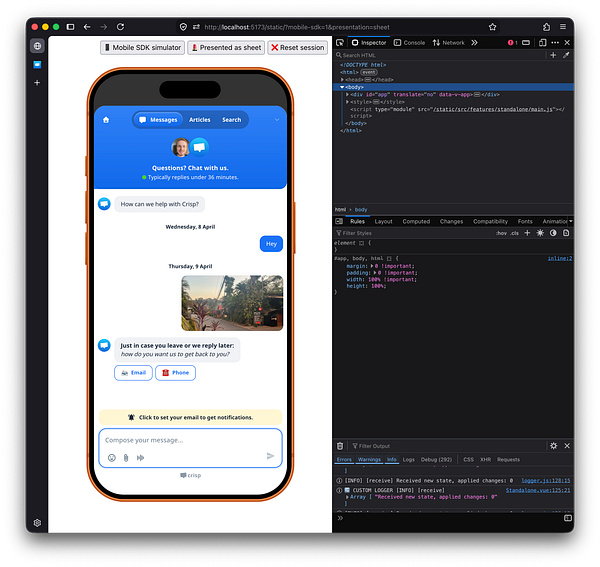This screenshot has height=567, width=600.
Task: Expand the margin property shorthand
Action: click(372, 266)
